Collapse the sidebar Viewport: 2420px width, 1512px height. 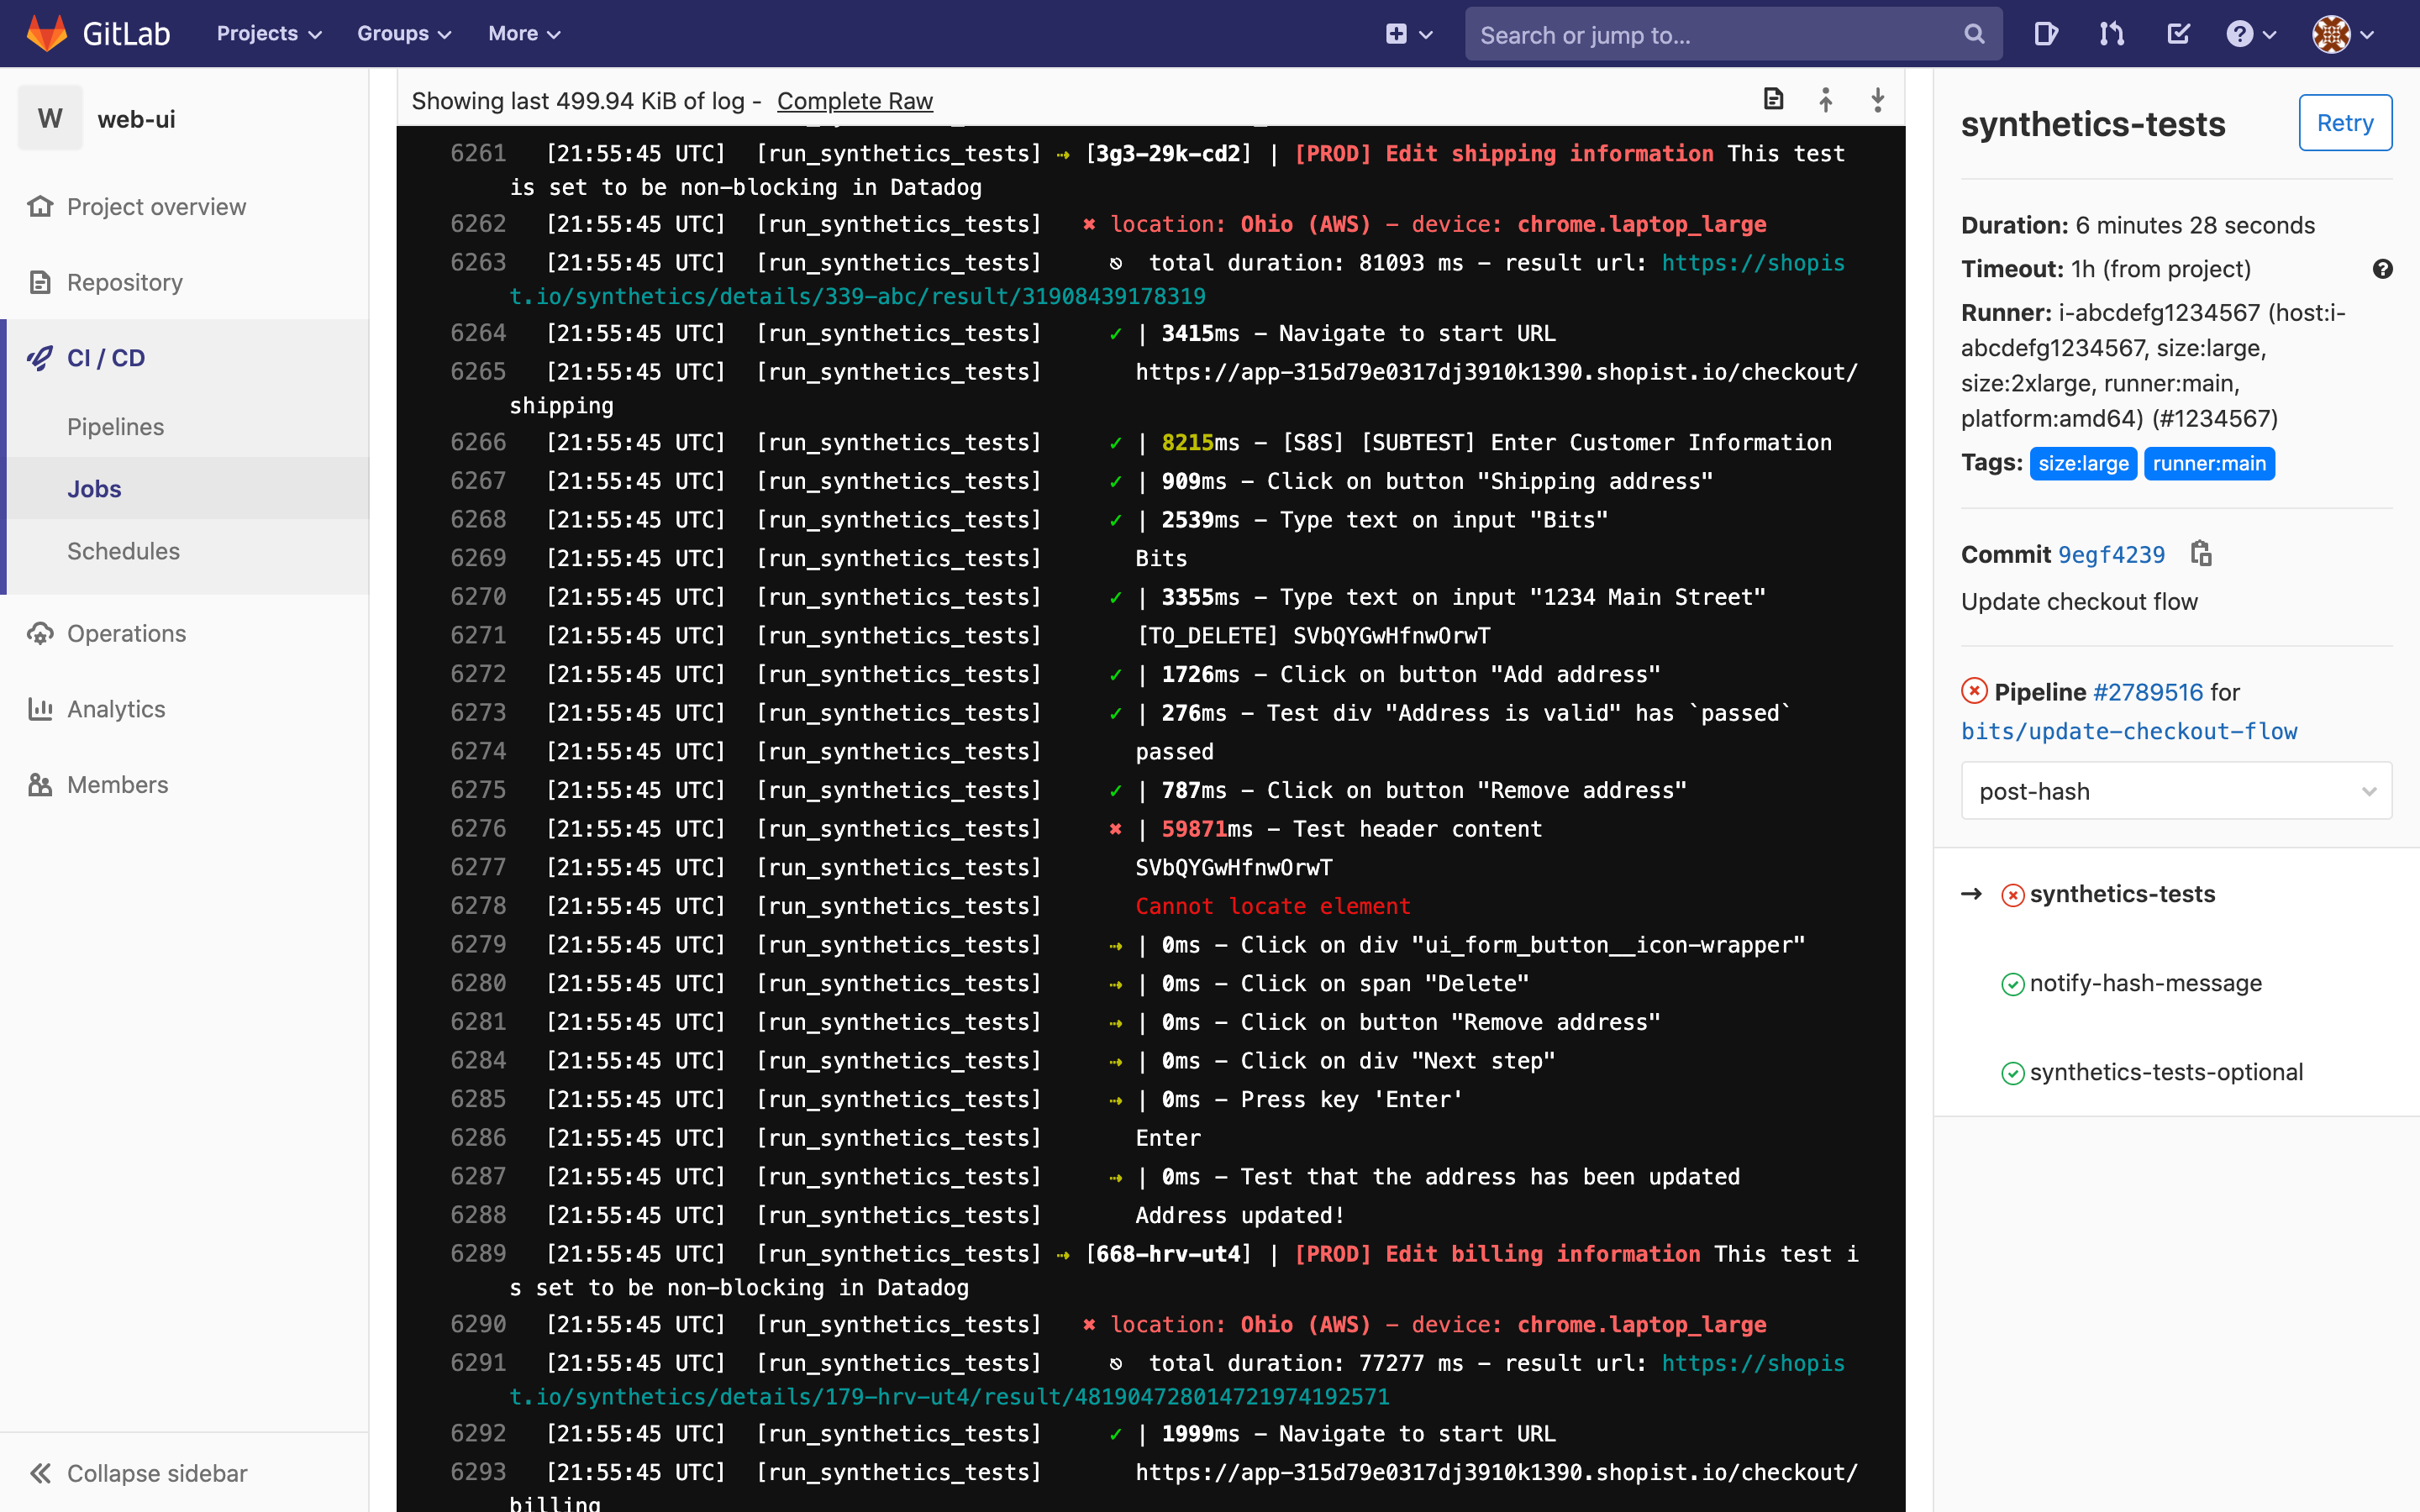coord(137,1473)
